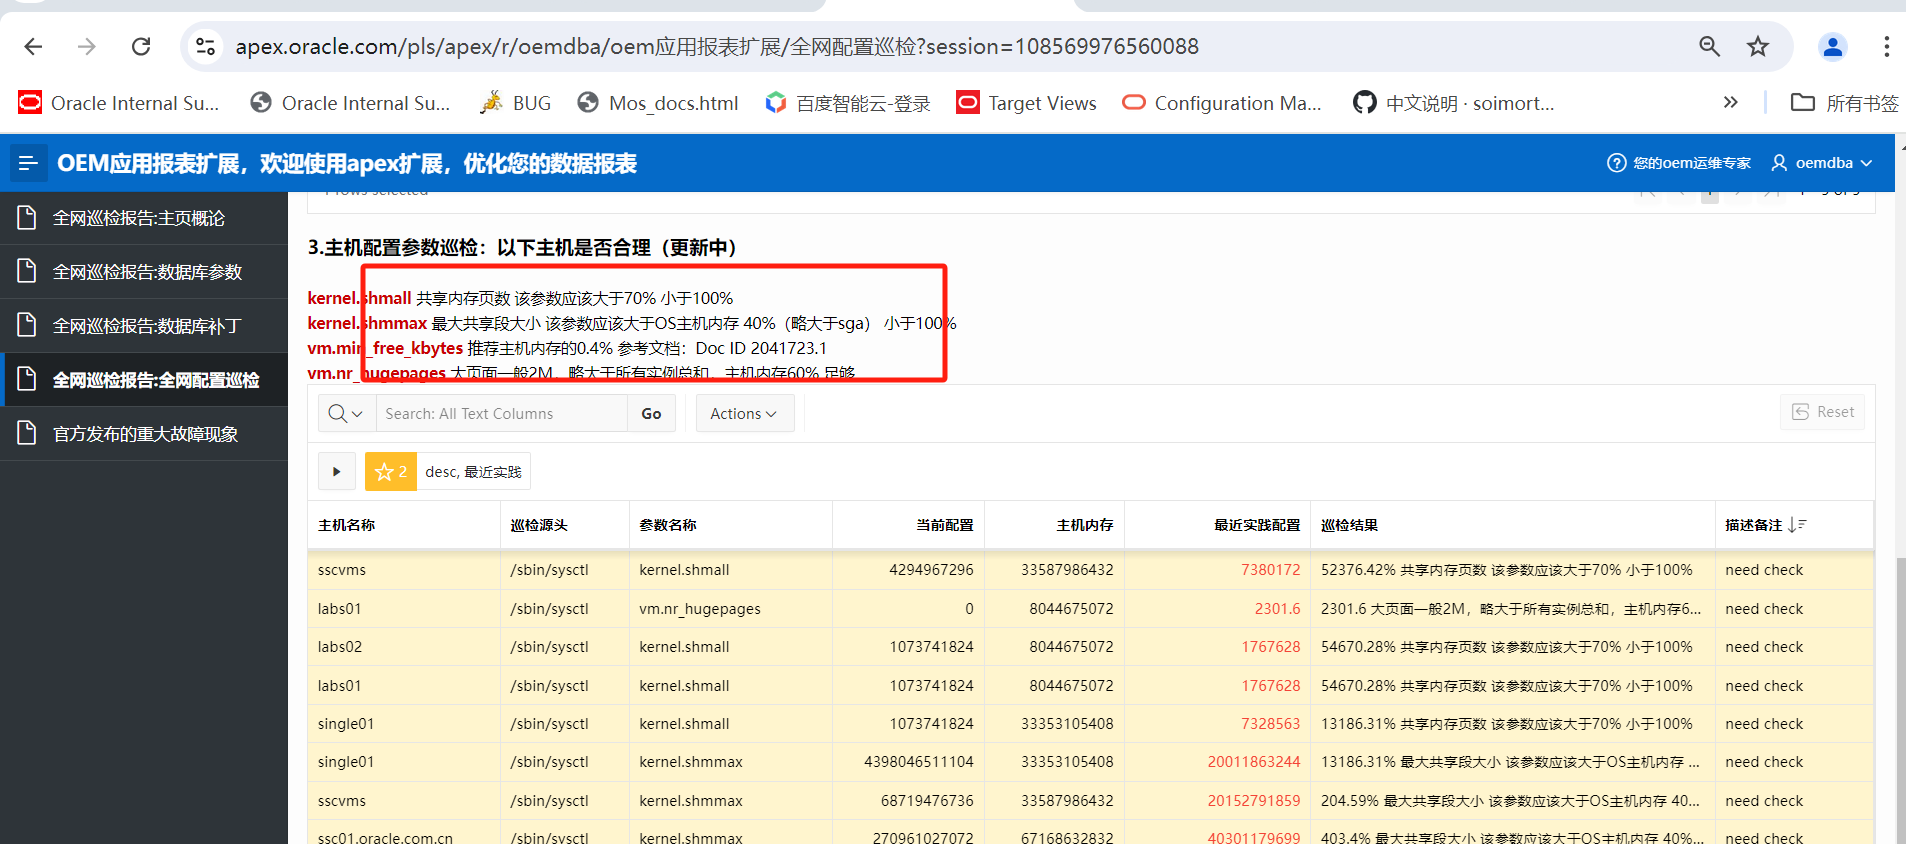Open first Oracle Internal Su... bookmark with red icon
The width and height of the screenshot is (1906, 844).
click(119, 103)
